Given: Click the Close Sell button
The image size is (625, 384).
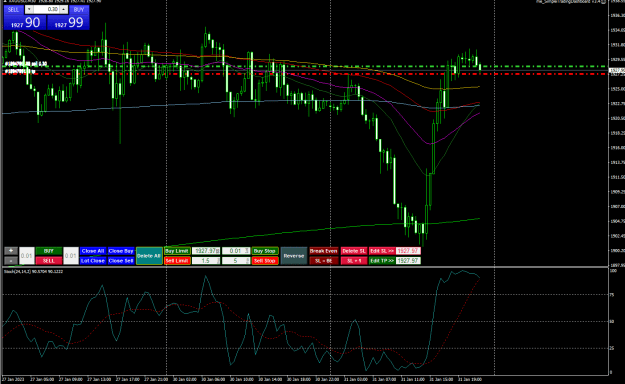Looking at the screenshot, I should [121, 261].
